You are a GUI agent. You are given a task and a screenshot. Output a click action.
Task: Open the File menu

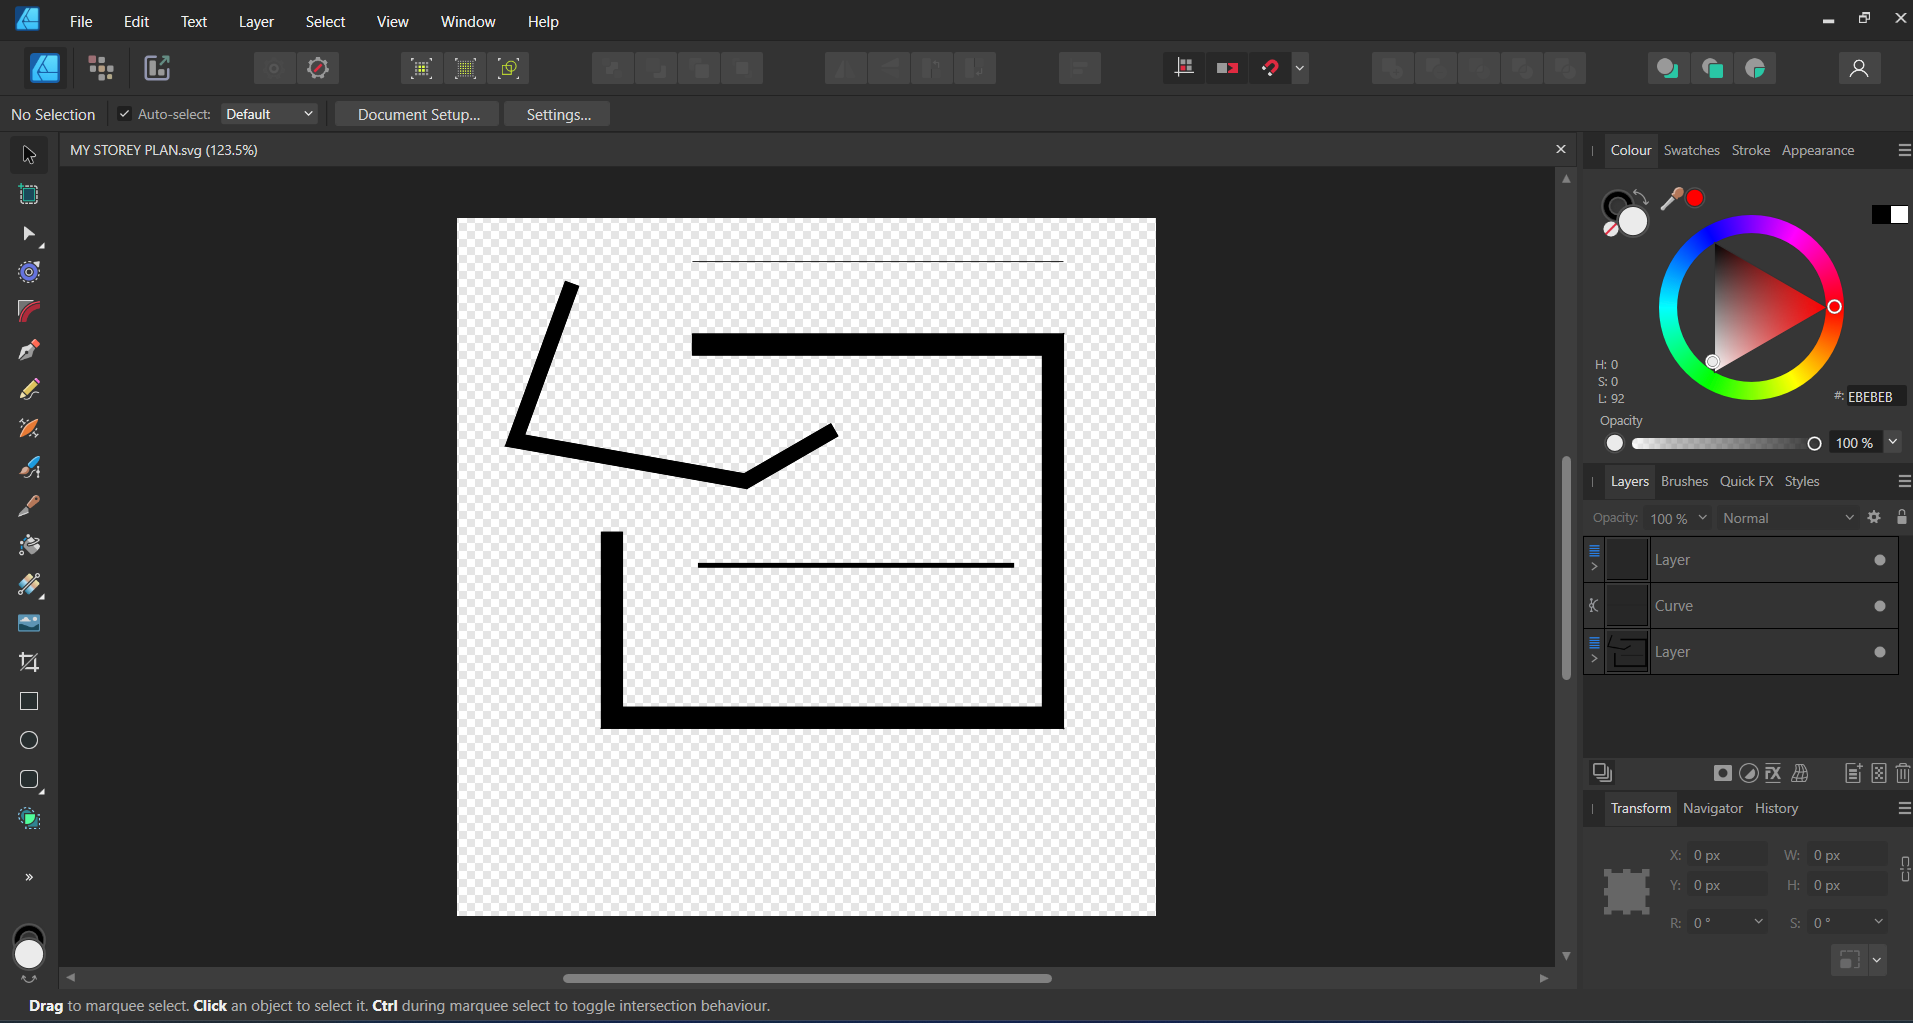pos(81,21)
